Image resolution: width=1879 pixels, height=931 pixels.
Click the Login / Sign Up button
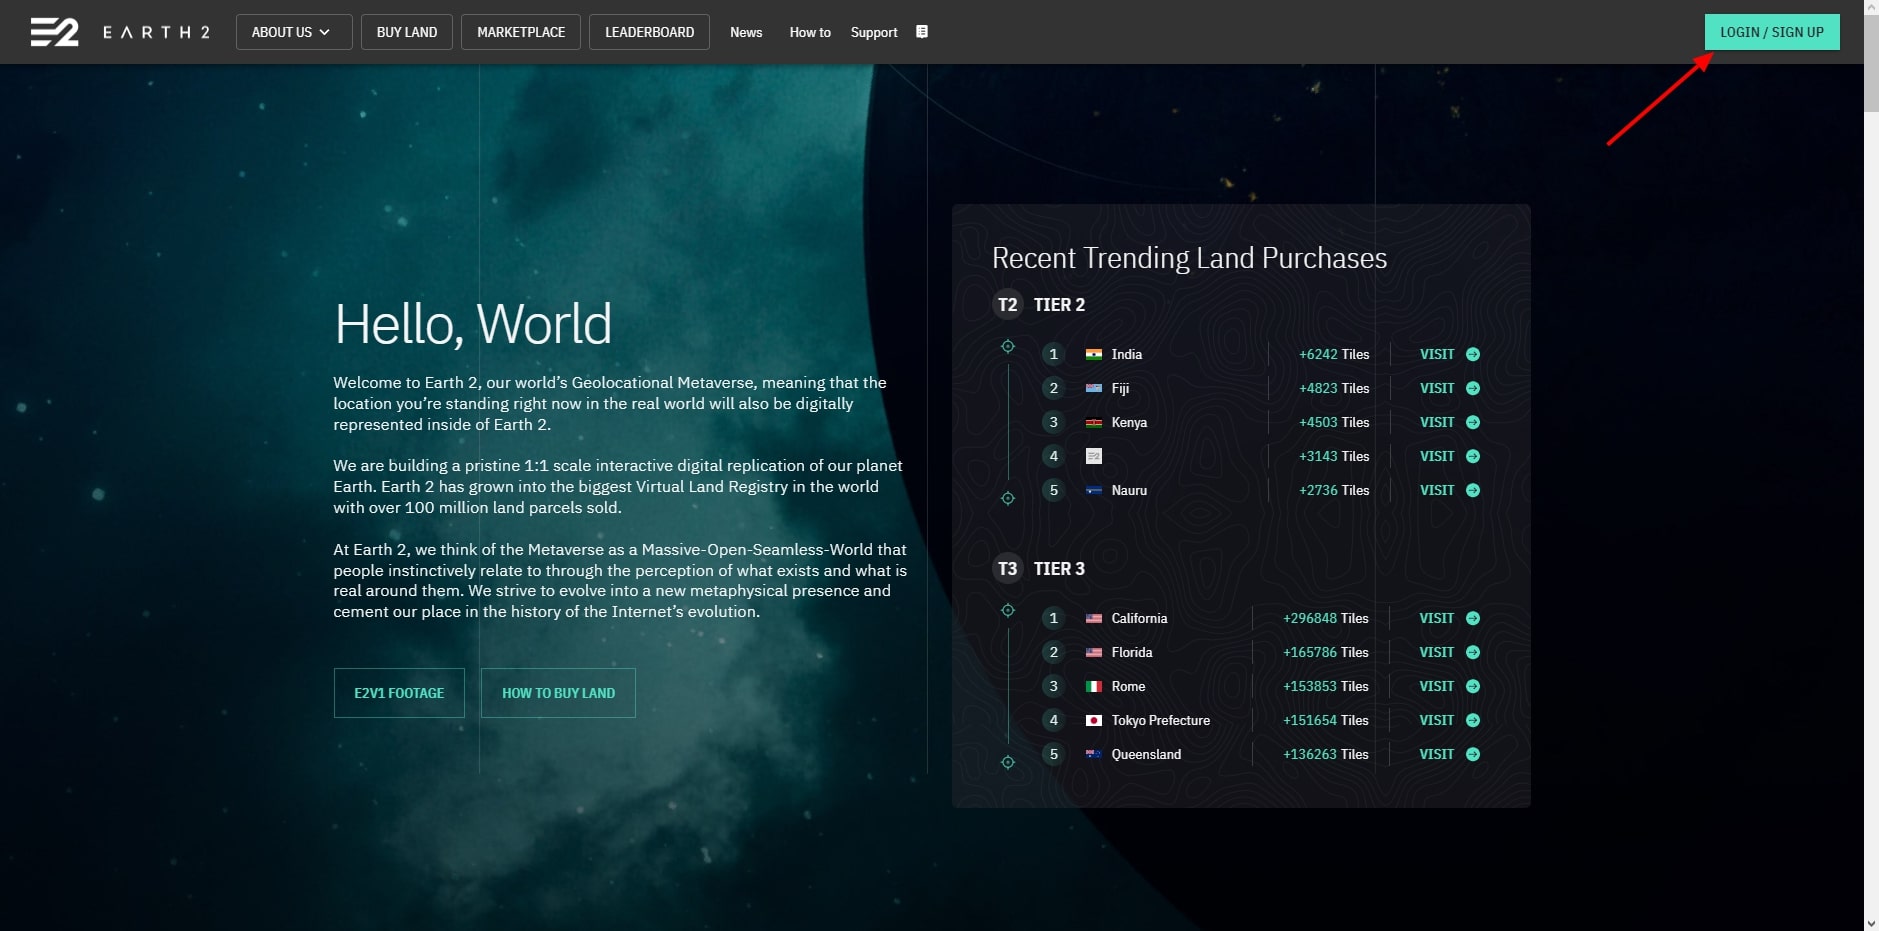1771,32
